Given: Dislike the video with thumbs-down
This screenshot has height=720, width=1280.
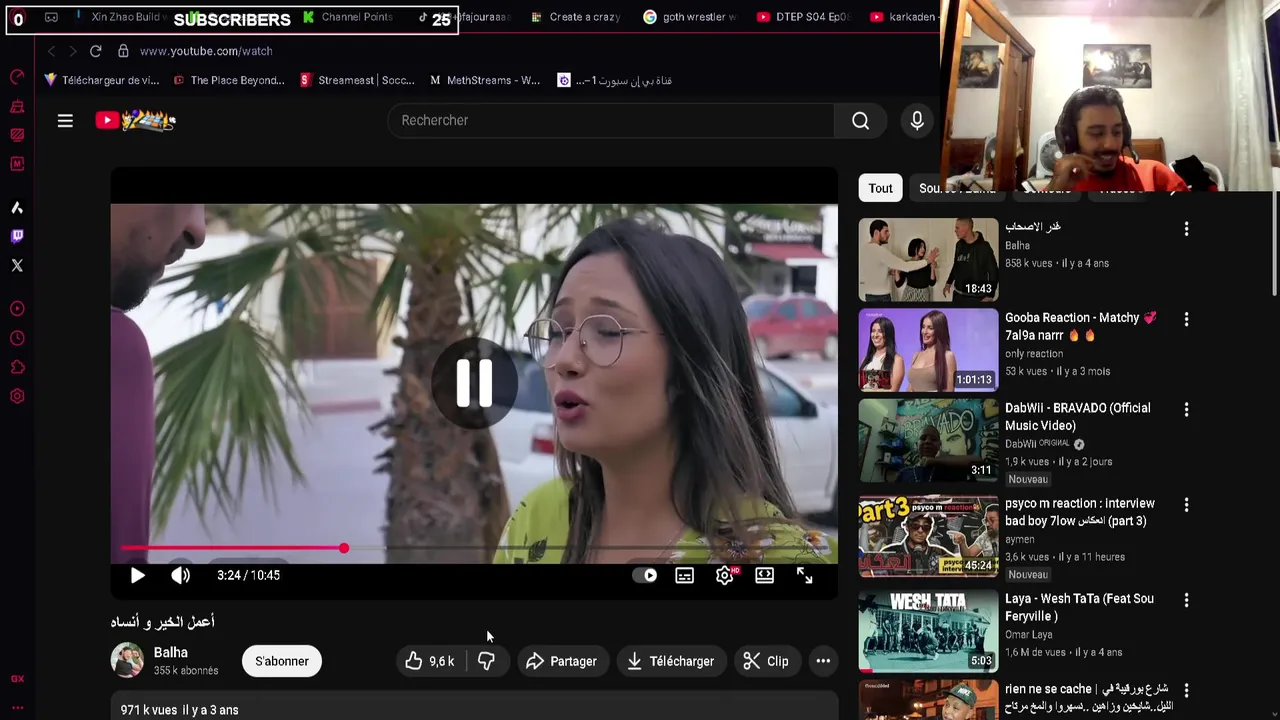Looking at the screenshot, I should coord(486,661).
